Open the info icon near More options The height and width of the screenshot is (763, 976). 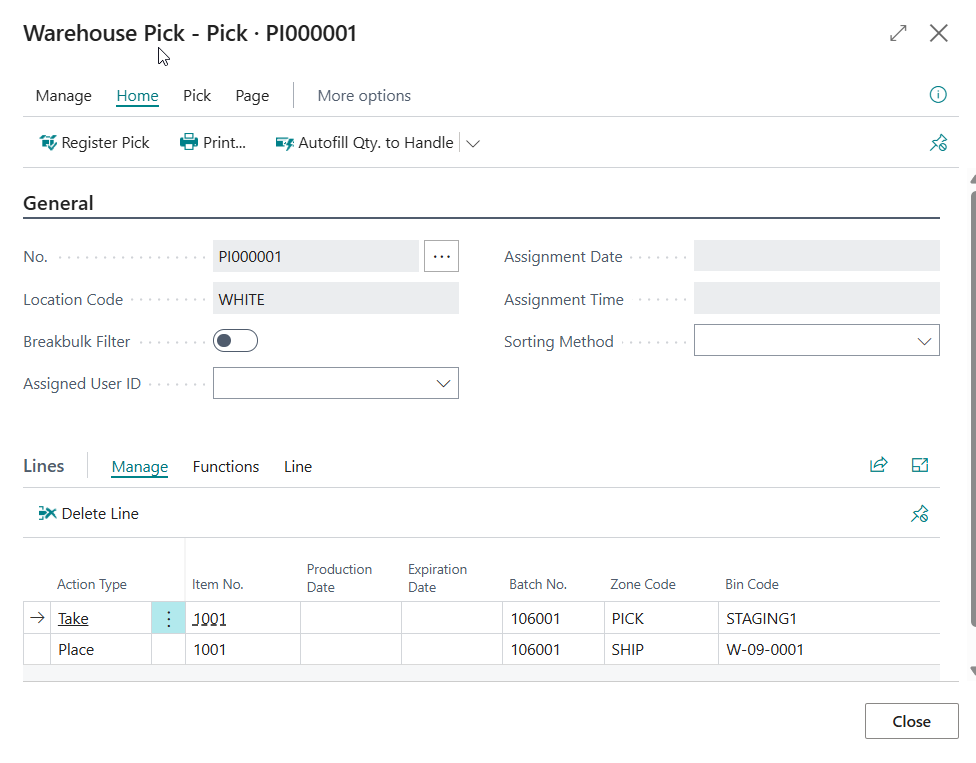tap(938, 95)
